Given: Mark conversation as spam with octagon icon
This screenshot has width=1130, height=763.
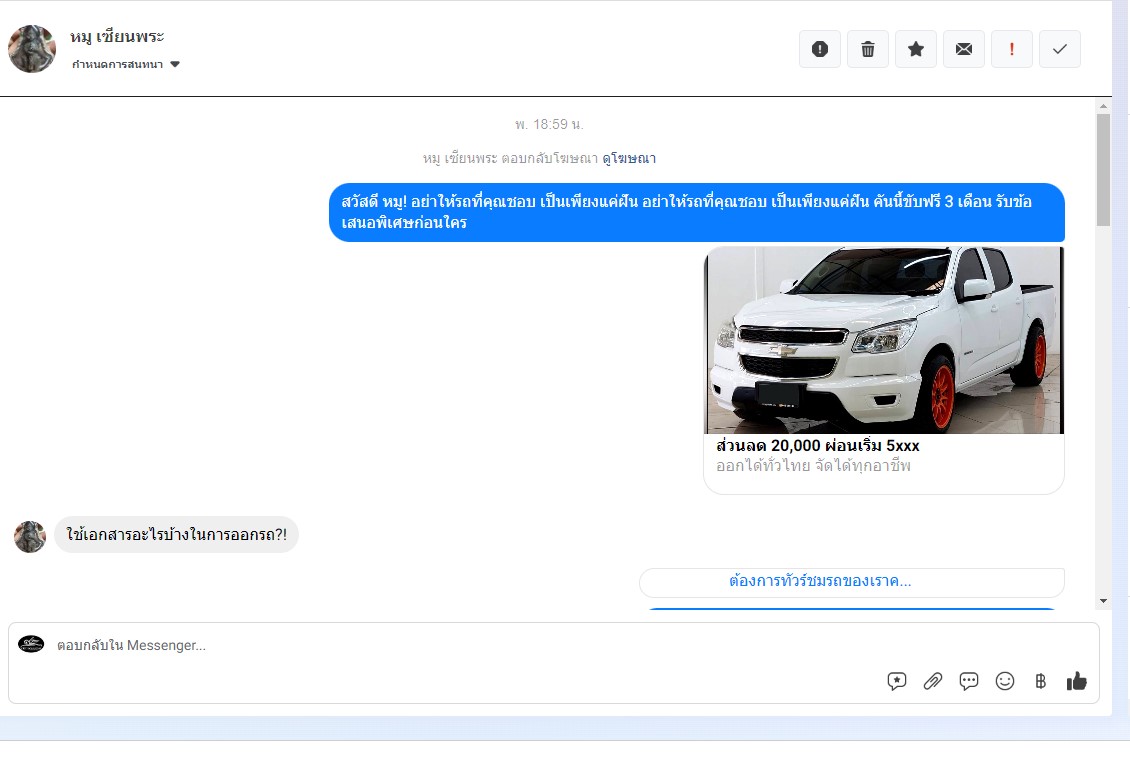Looking at the screenshot, I should tap(820, 49).
